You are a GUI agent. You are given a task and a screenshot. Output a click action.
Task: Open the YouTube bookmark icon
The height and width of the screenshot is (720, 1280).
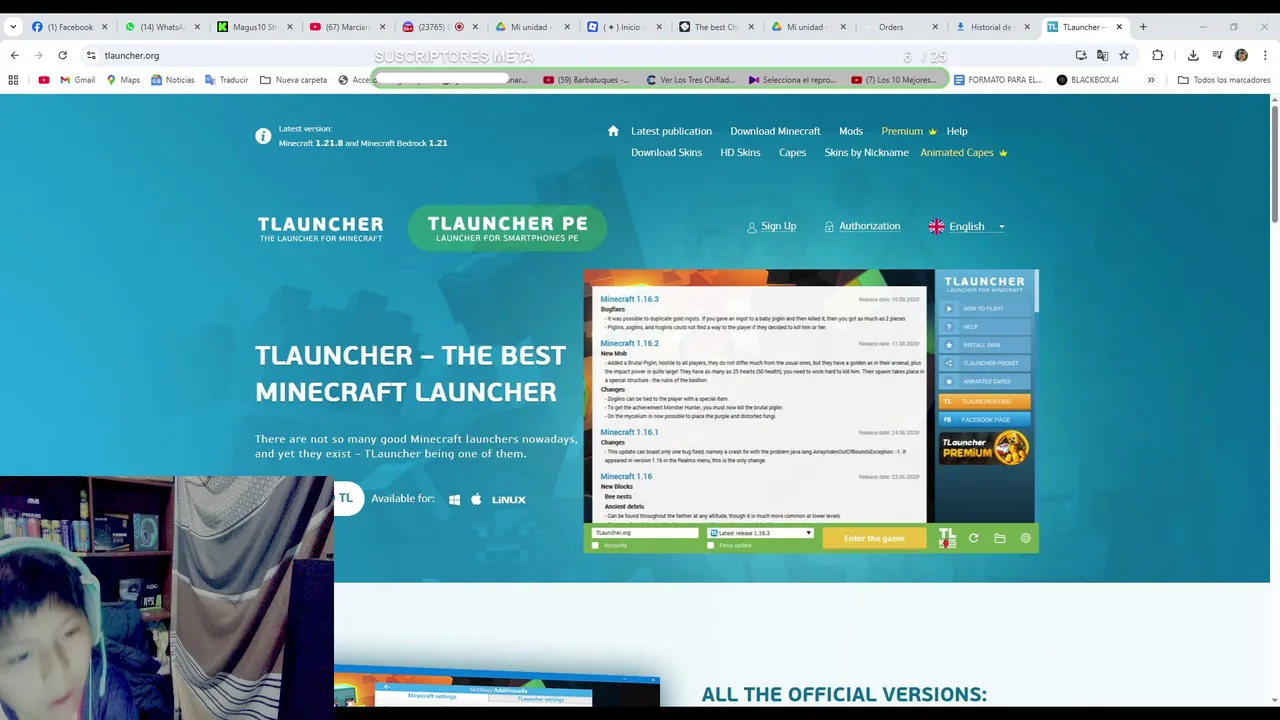43,80
